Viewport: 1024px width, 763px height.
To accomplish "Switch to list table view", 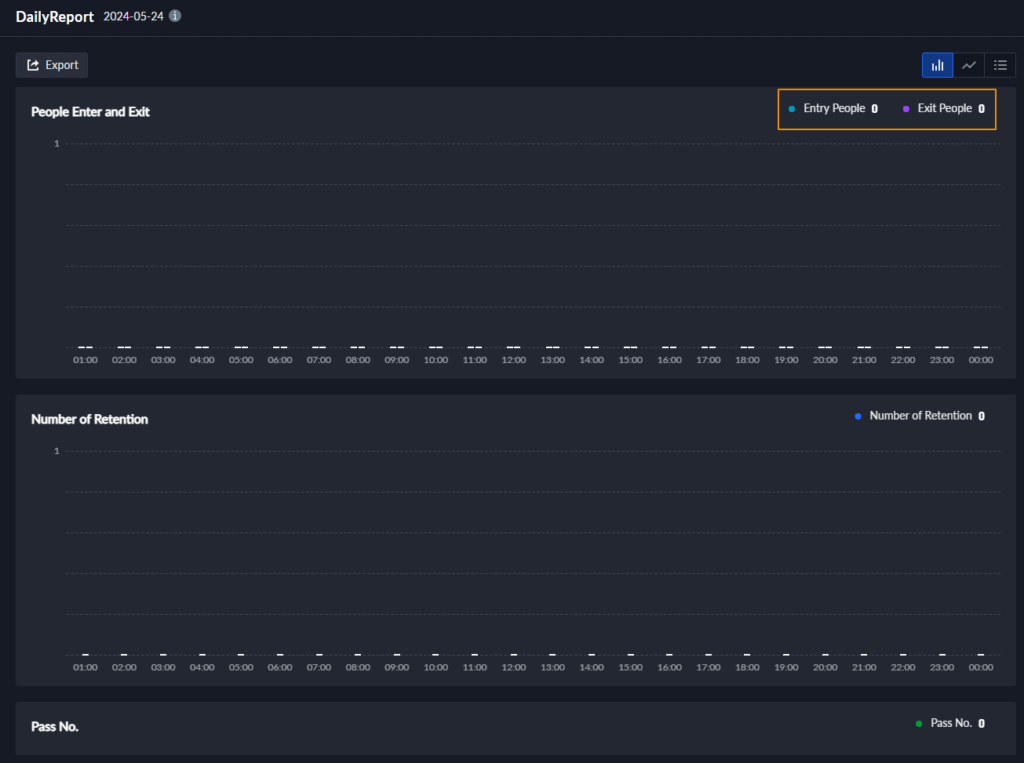I will click(x=1000, y=65).
